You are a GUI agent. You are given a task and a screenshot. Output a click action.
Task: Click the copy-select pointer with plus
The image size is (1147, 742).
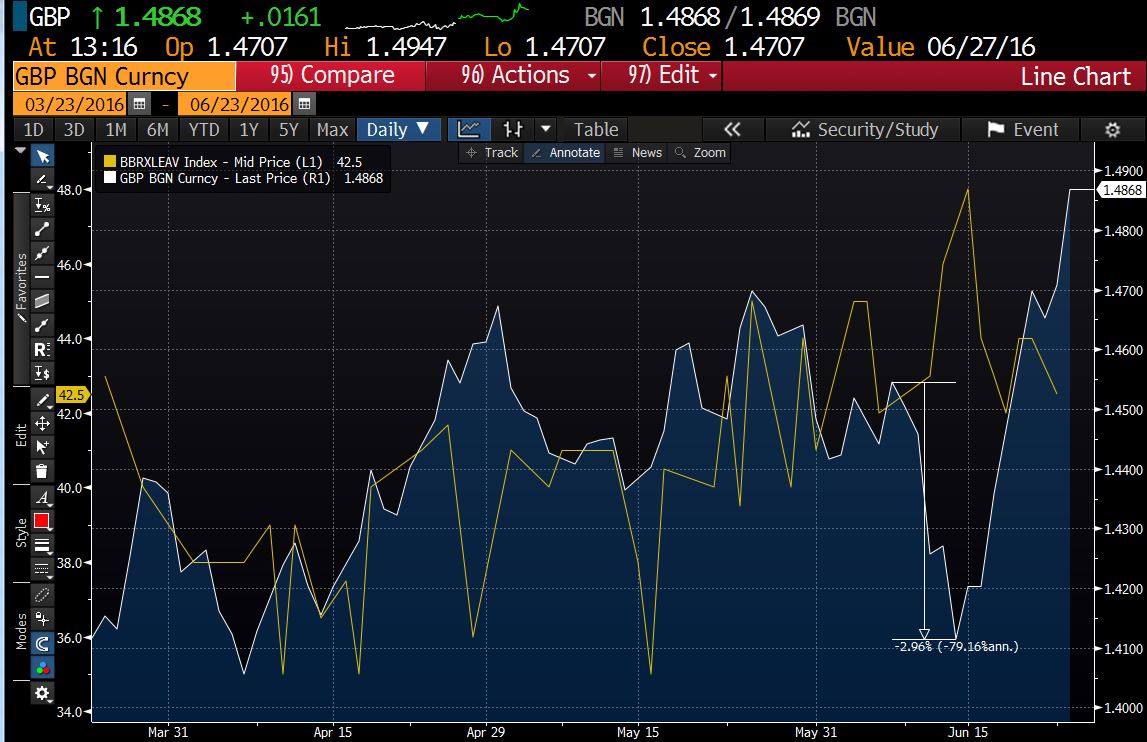tap(42, 447)
